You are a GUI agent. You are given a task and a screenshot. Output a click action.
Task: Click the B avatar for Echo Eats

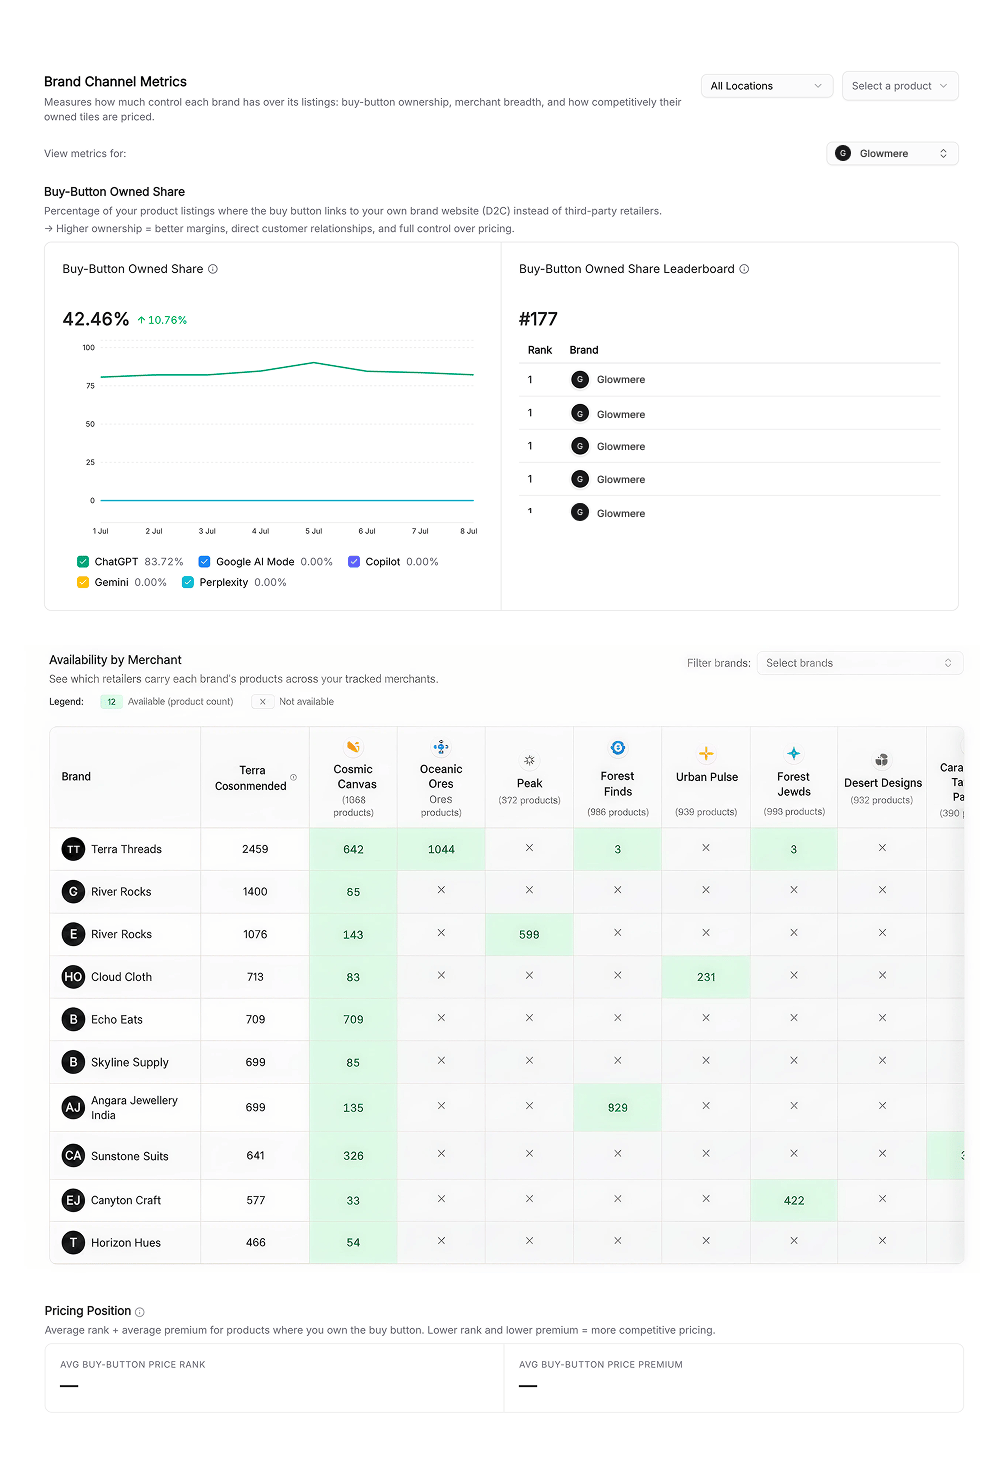73,1019
